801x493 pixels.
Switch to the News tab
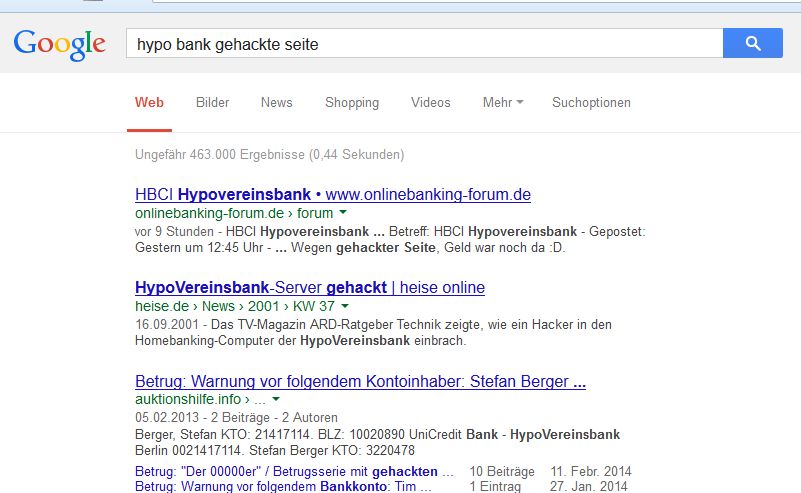tap(276, 103)
